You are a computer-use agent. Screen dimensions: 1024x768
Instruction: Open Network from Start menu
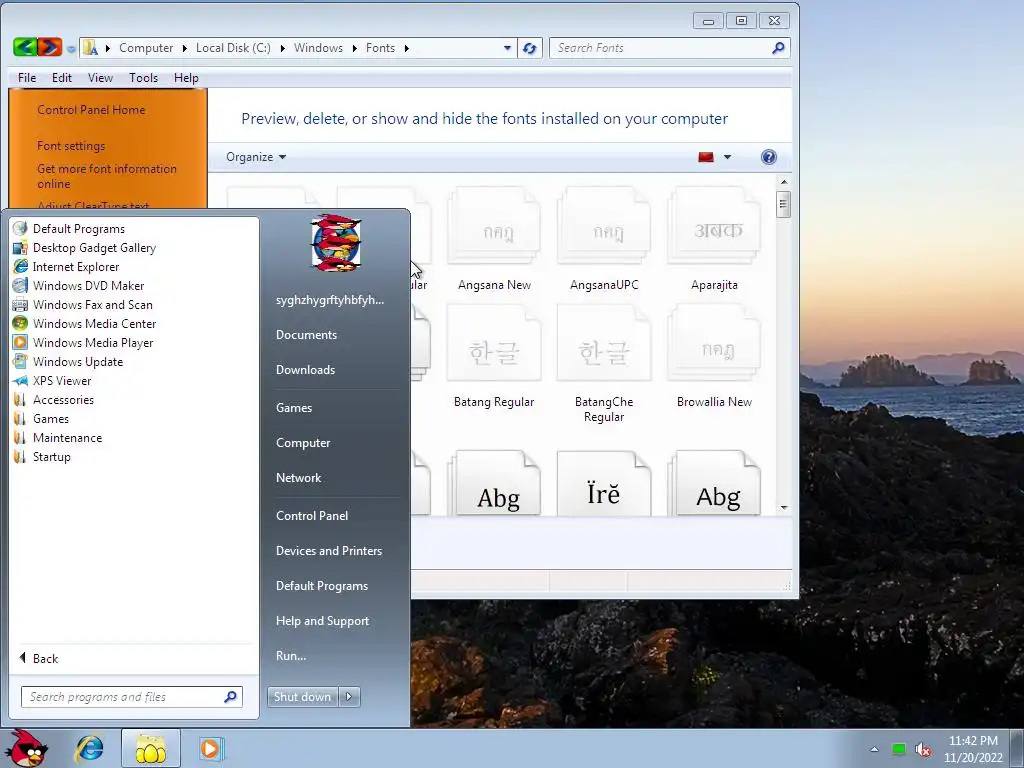[298, 477]
